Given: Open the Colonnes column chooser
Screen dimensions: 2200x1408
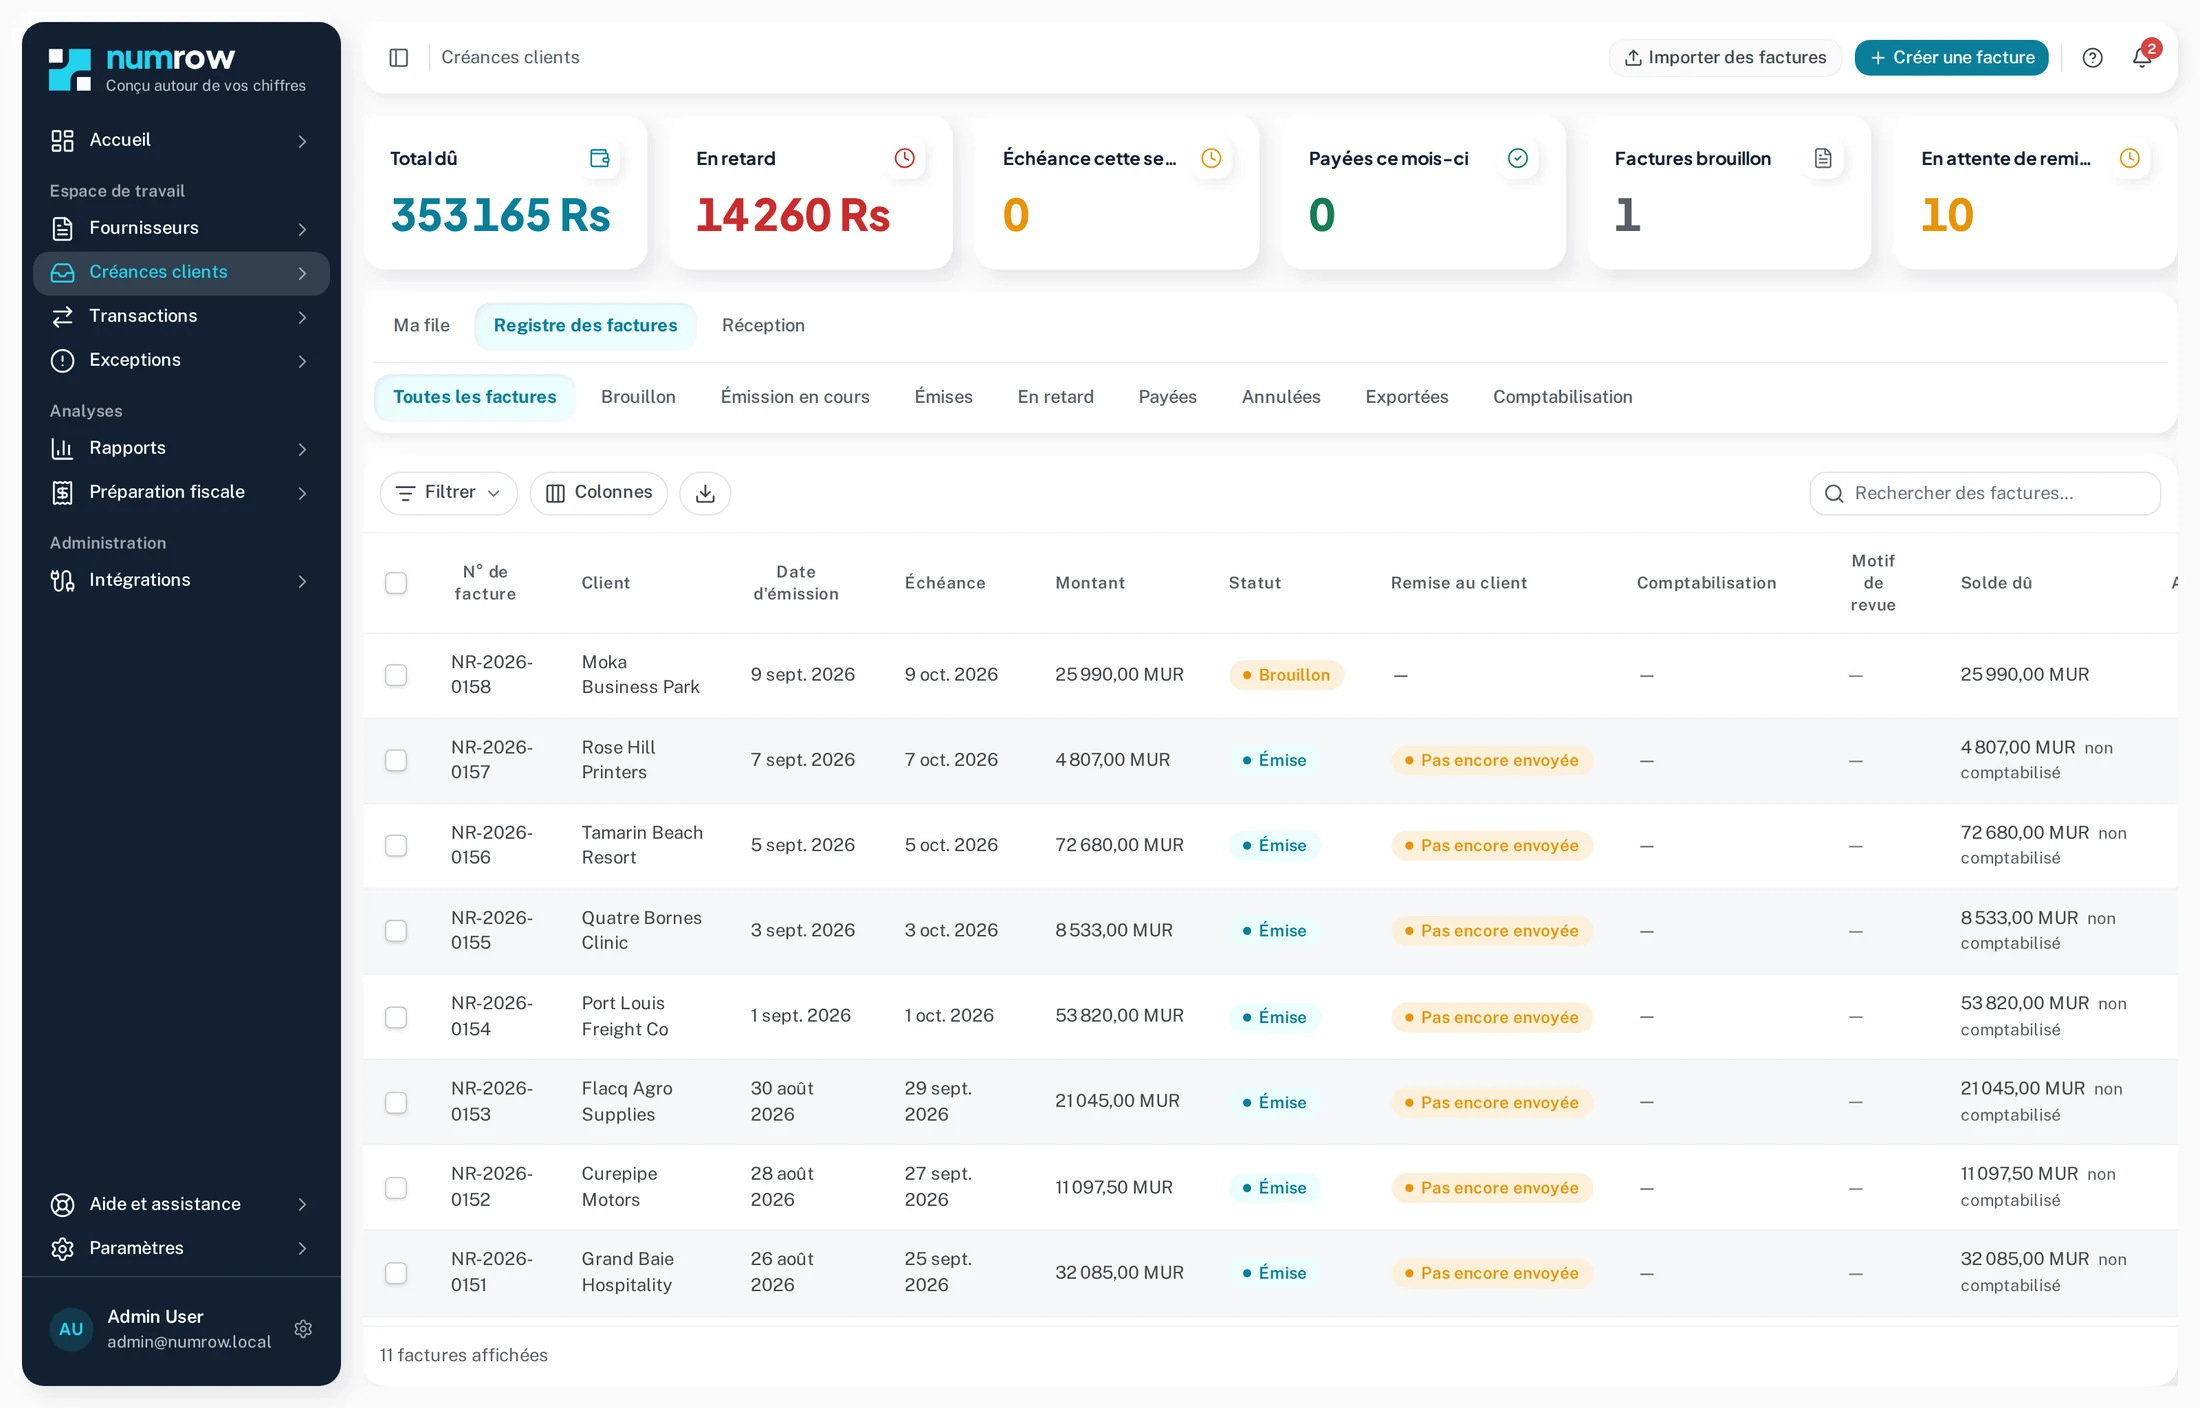Looking at the screenshot, I should click(598, 493).
